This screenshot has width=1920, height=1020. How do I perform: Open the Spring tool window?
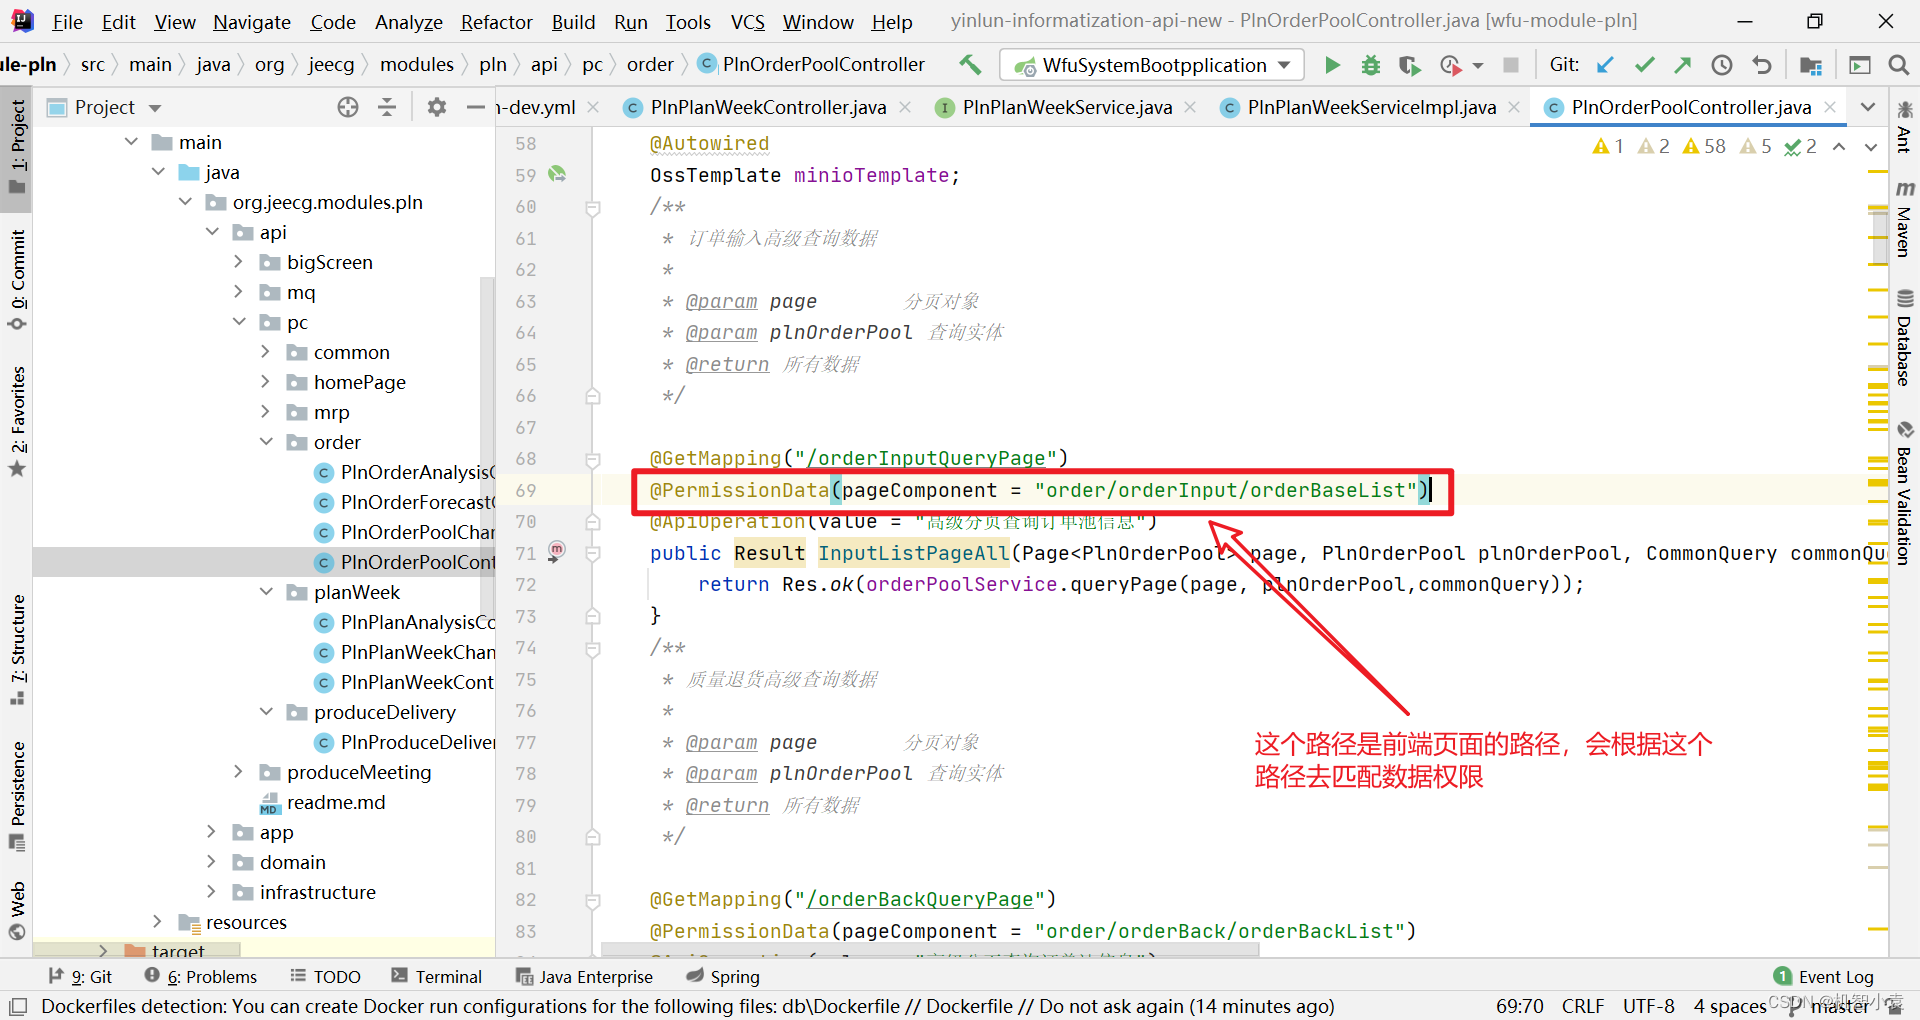click(723, 977)
